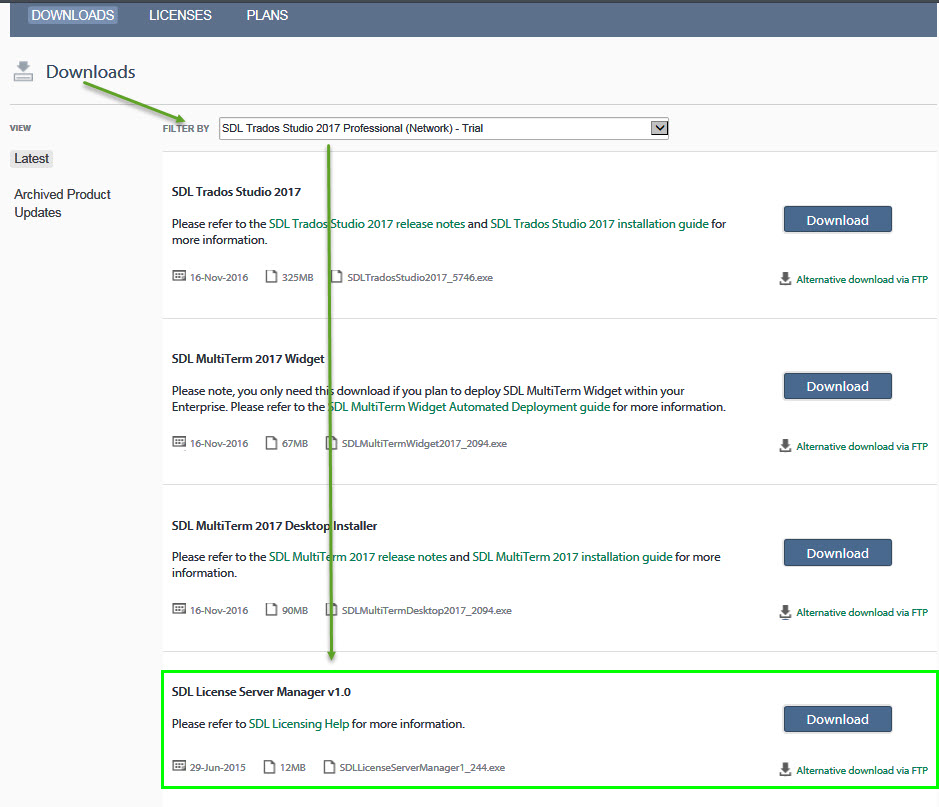Click FTP download icon for MultiTerm Widget
Image resolution: width=939 pixels, height=807 pixels.
785,445
